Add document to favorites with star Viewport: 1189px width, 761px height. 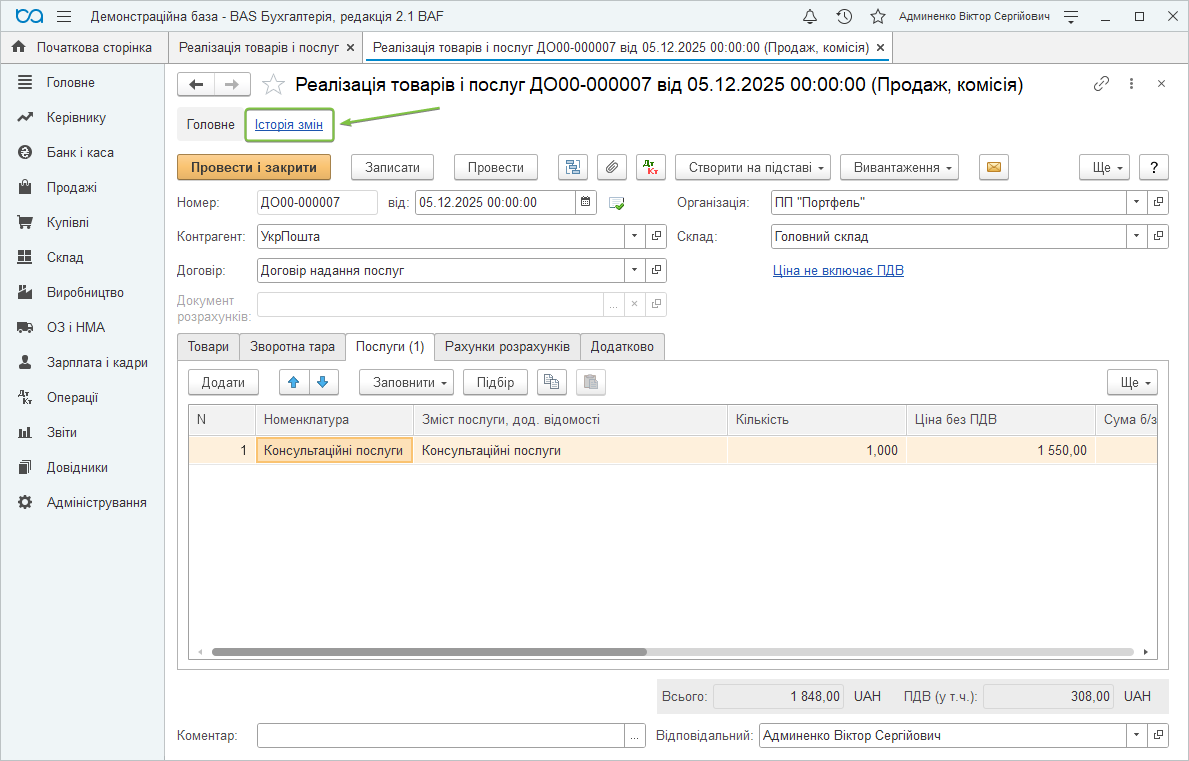pyautogui.click(x=273, y=85)
